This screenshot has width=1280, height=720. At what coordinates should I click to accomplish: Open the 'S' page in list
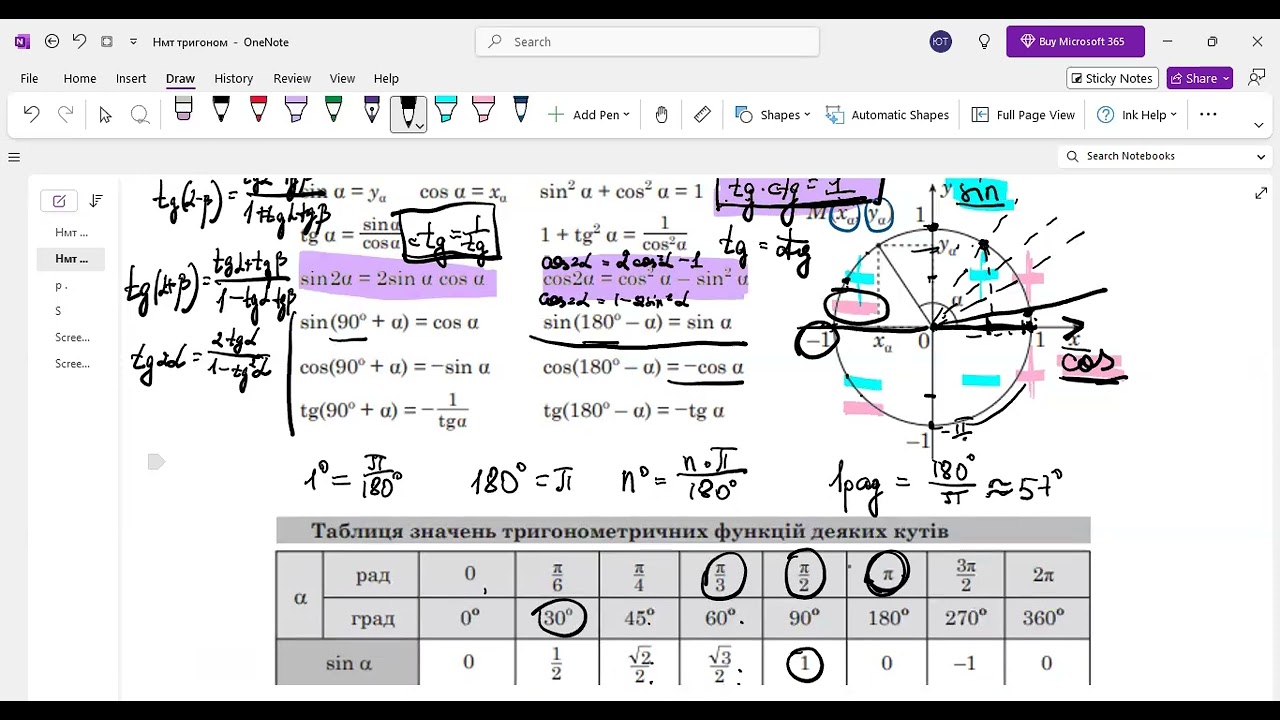point(71,311)
